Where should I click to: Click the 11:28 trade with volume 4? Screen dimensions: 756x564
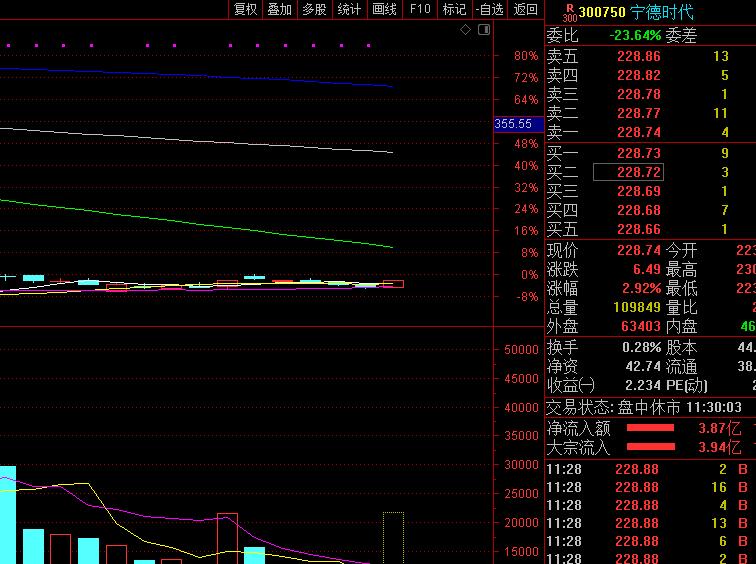pyautogui.click(x=648, y=505)
